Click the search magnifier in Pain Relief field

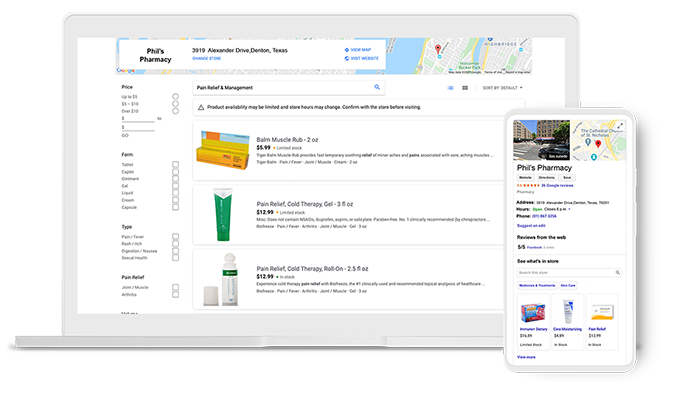tap(377, 87)
